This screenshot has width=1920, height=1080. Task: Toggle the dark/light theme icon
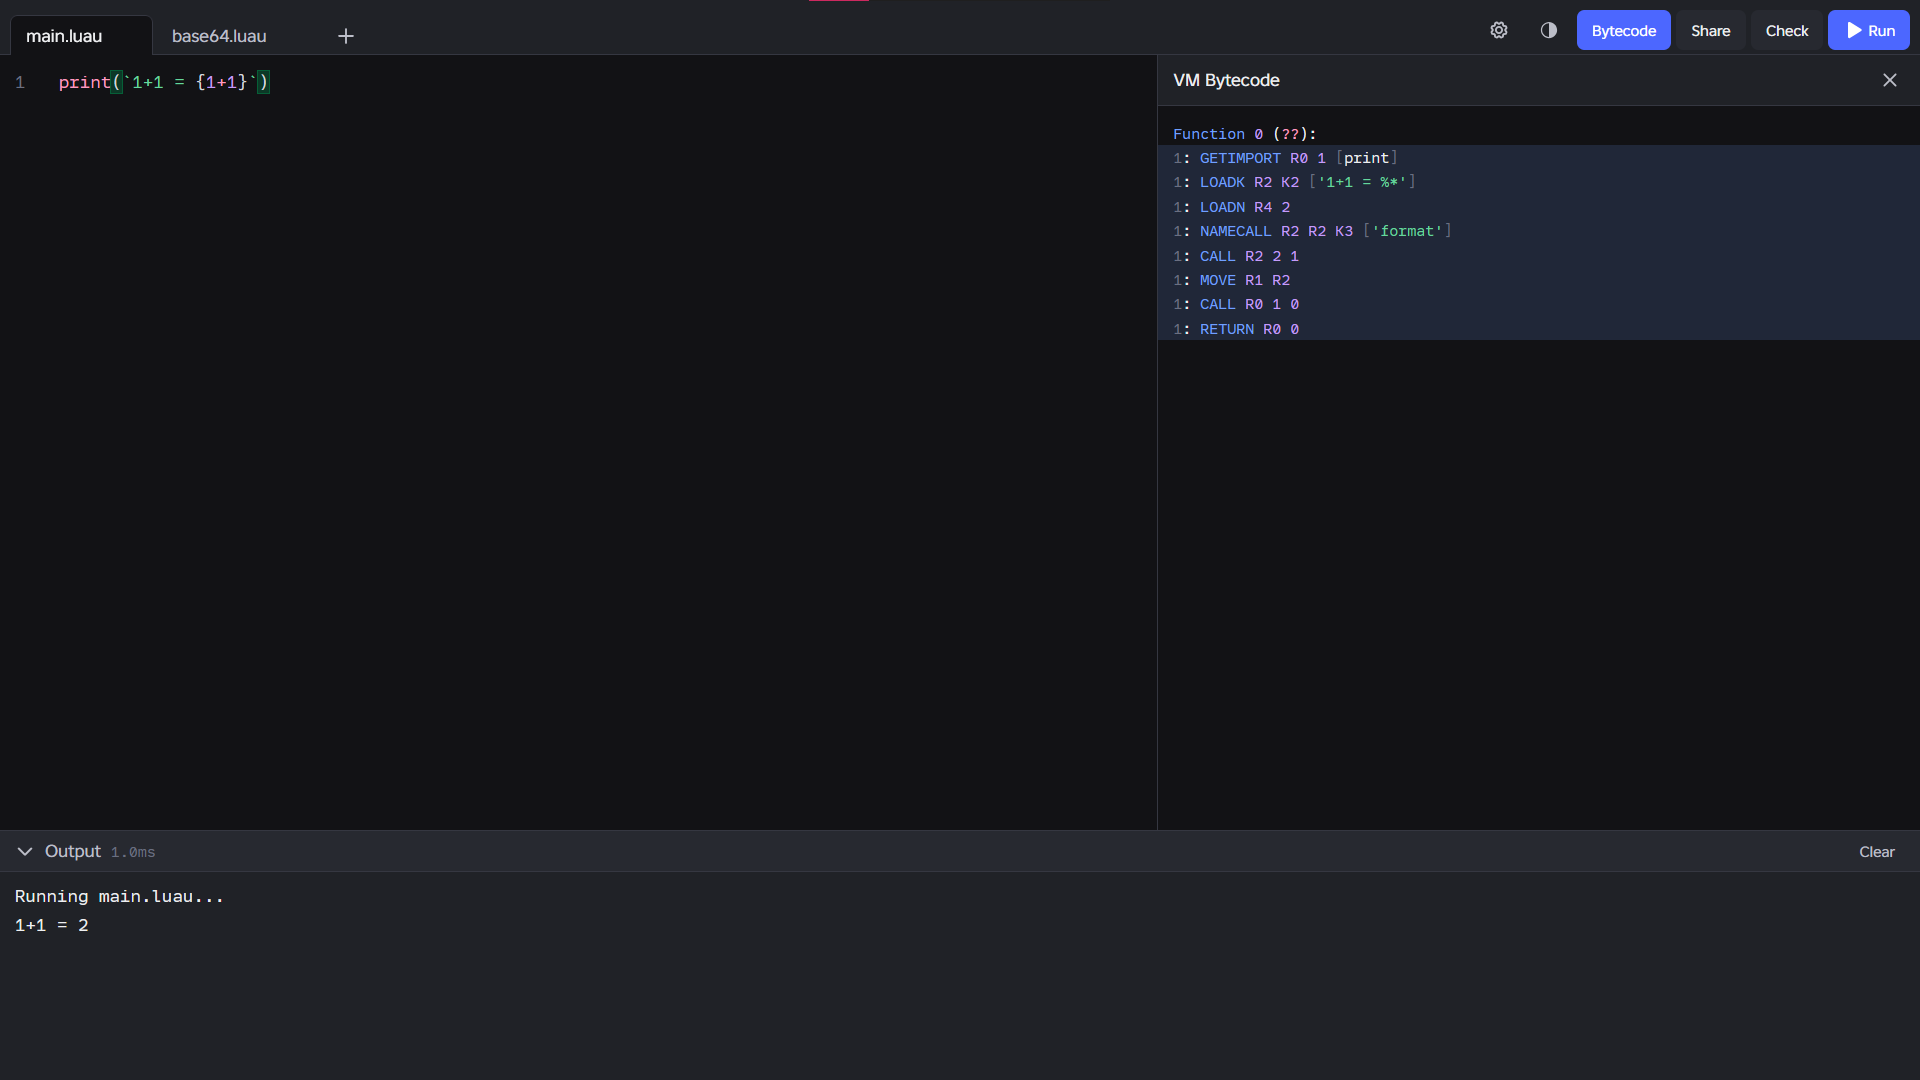click(x=1548, y=30)
